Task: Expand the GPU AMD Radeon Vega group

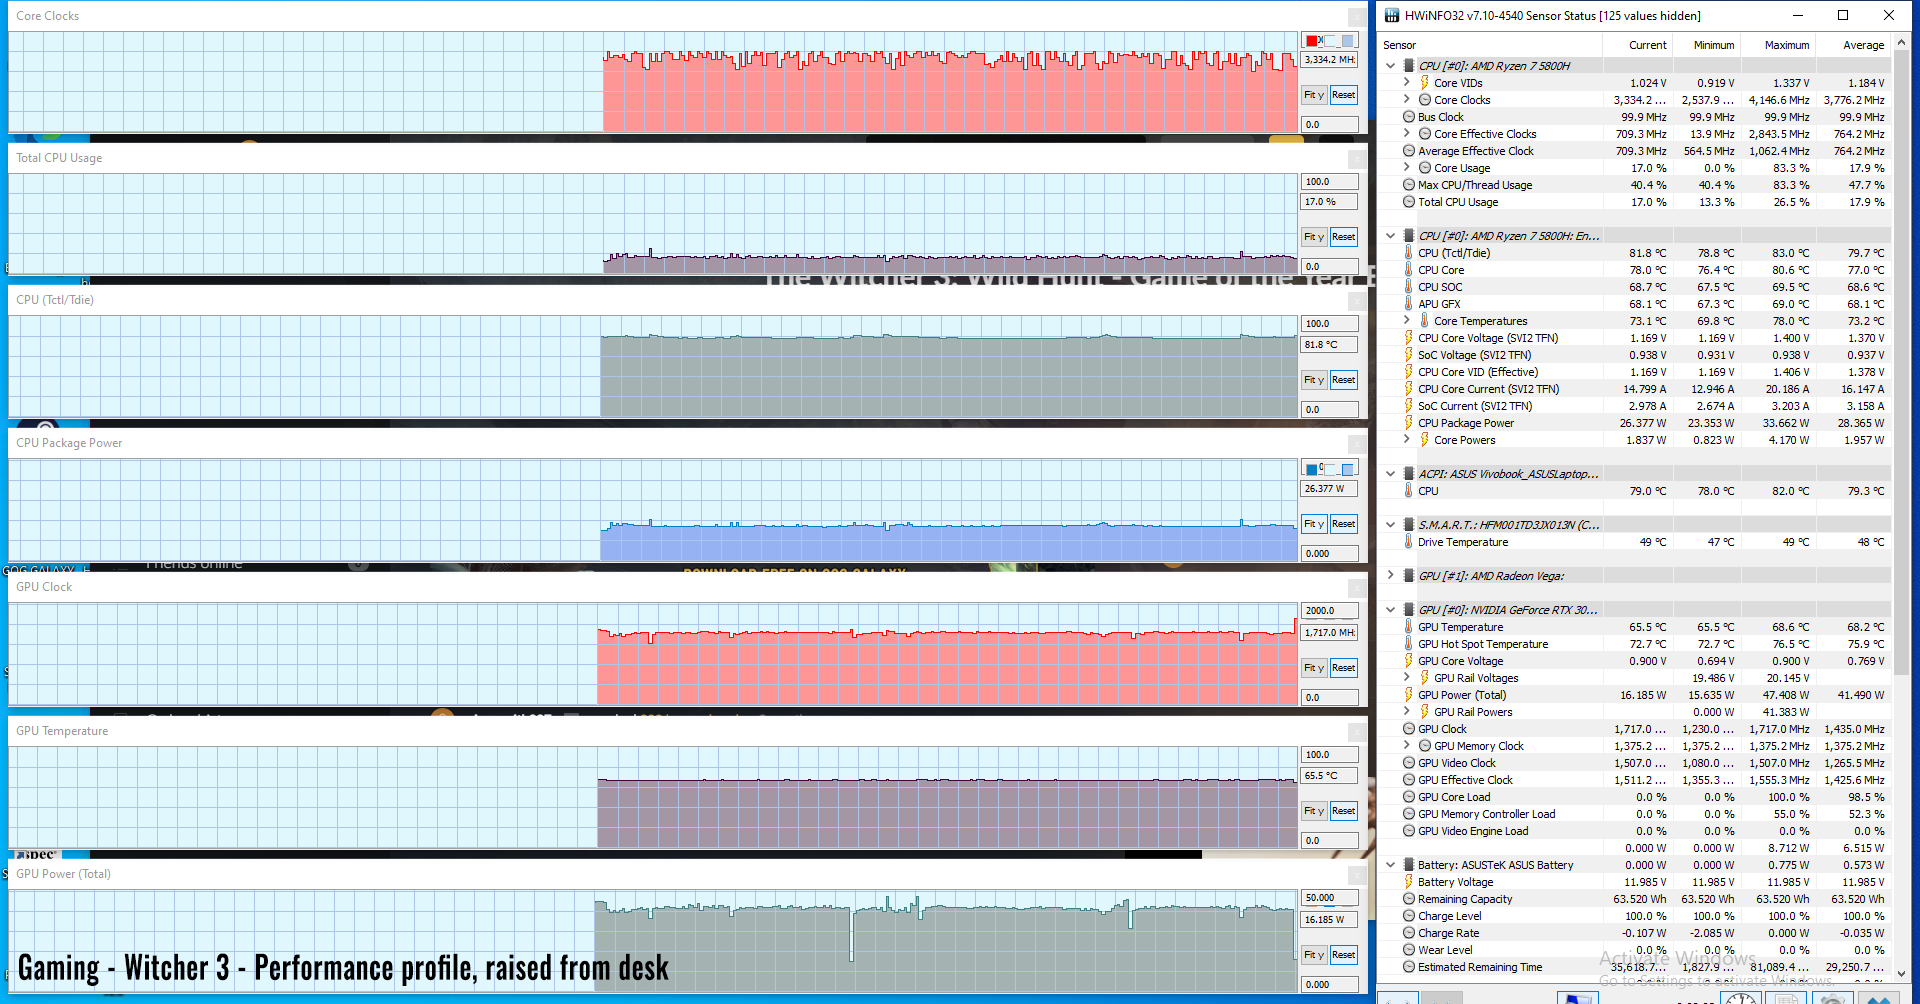Action: coord(1390,576)
